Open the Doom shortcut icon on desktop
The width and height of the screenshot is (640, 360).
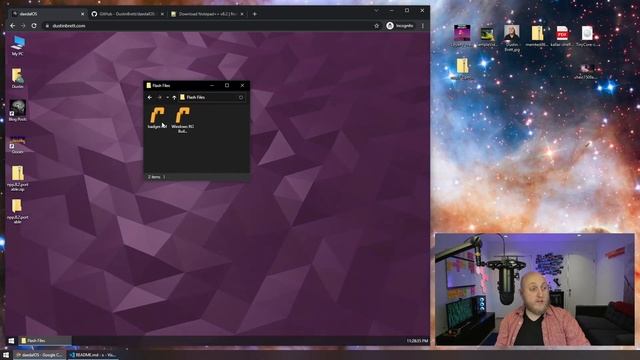[18, 144]
